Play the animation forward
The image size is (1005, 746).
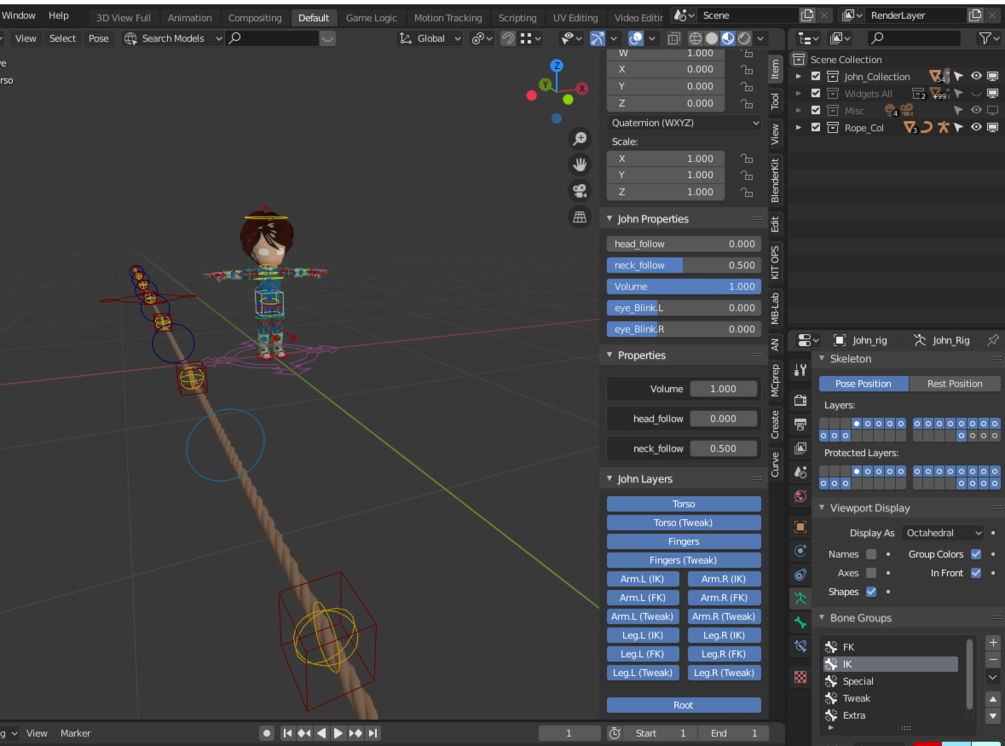[x=338, y=733]
